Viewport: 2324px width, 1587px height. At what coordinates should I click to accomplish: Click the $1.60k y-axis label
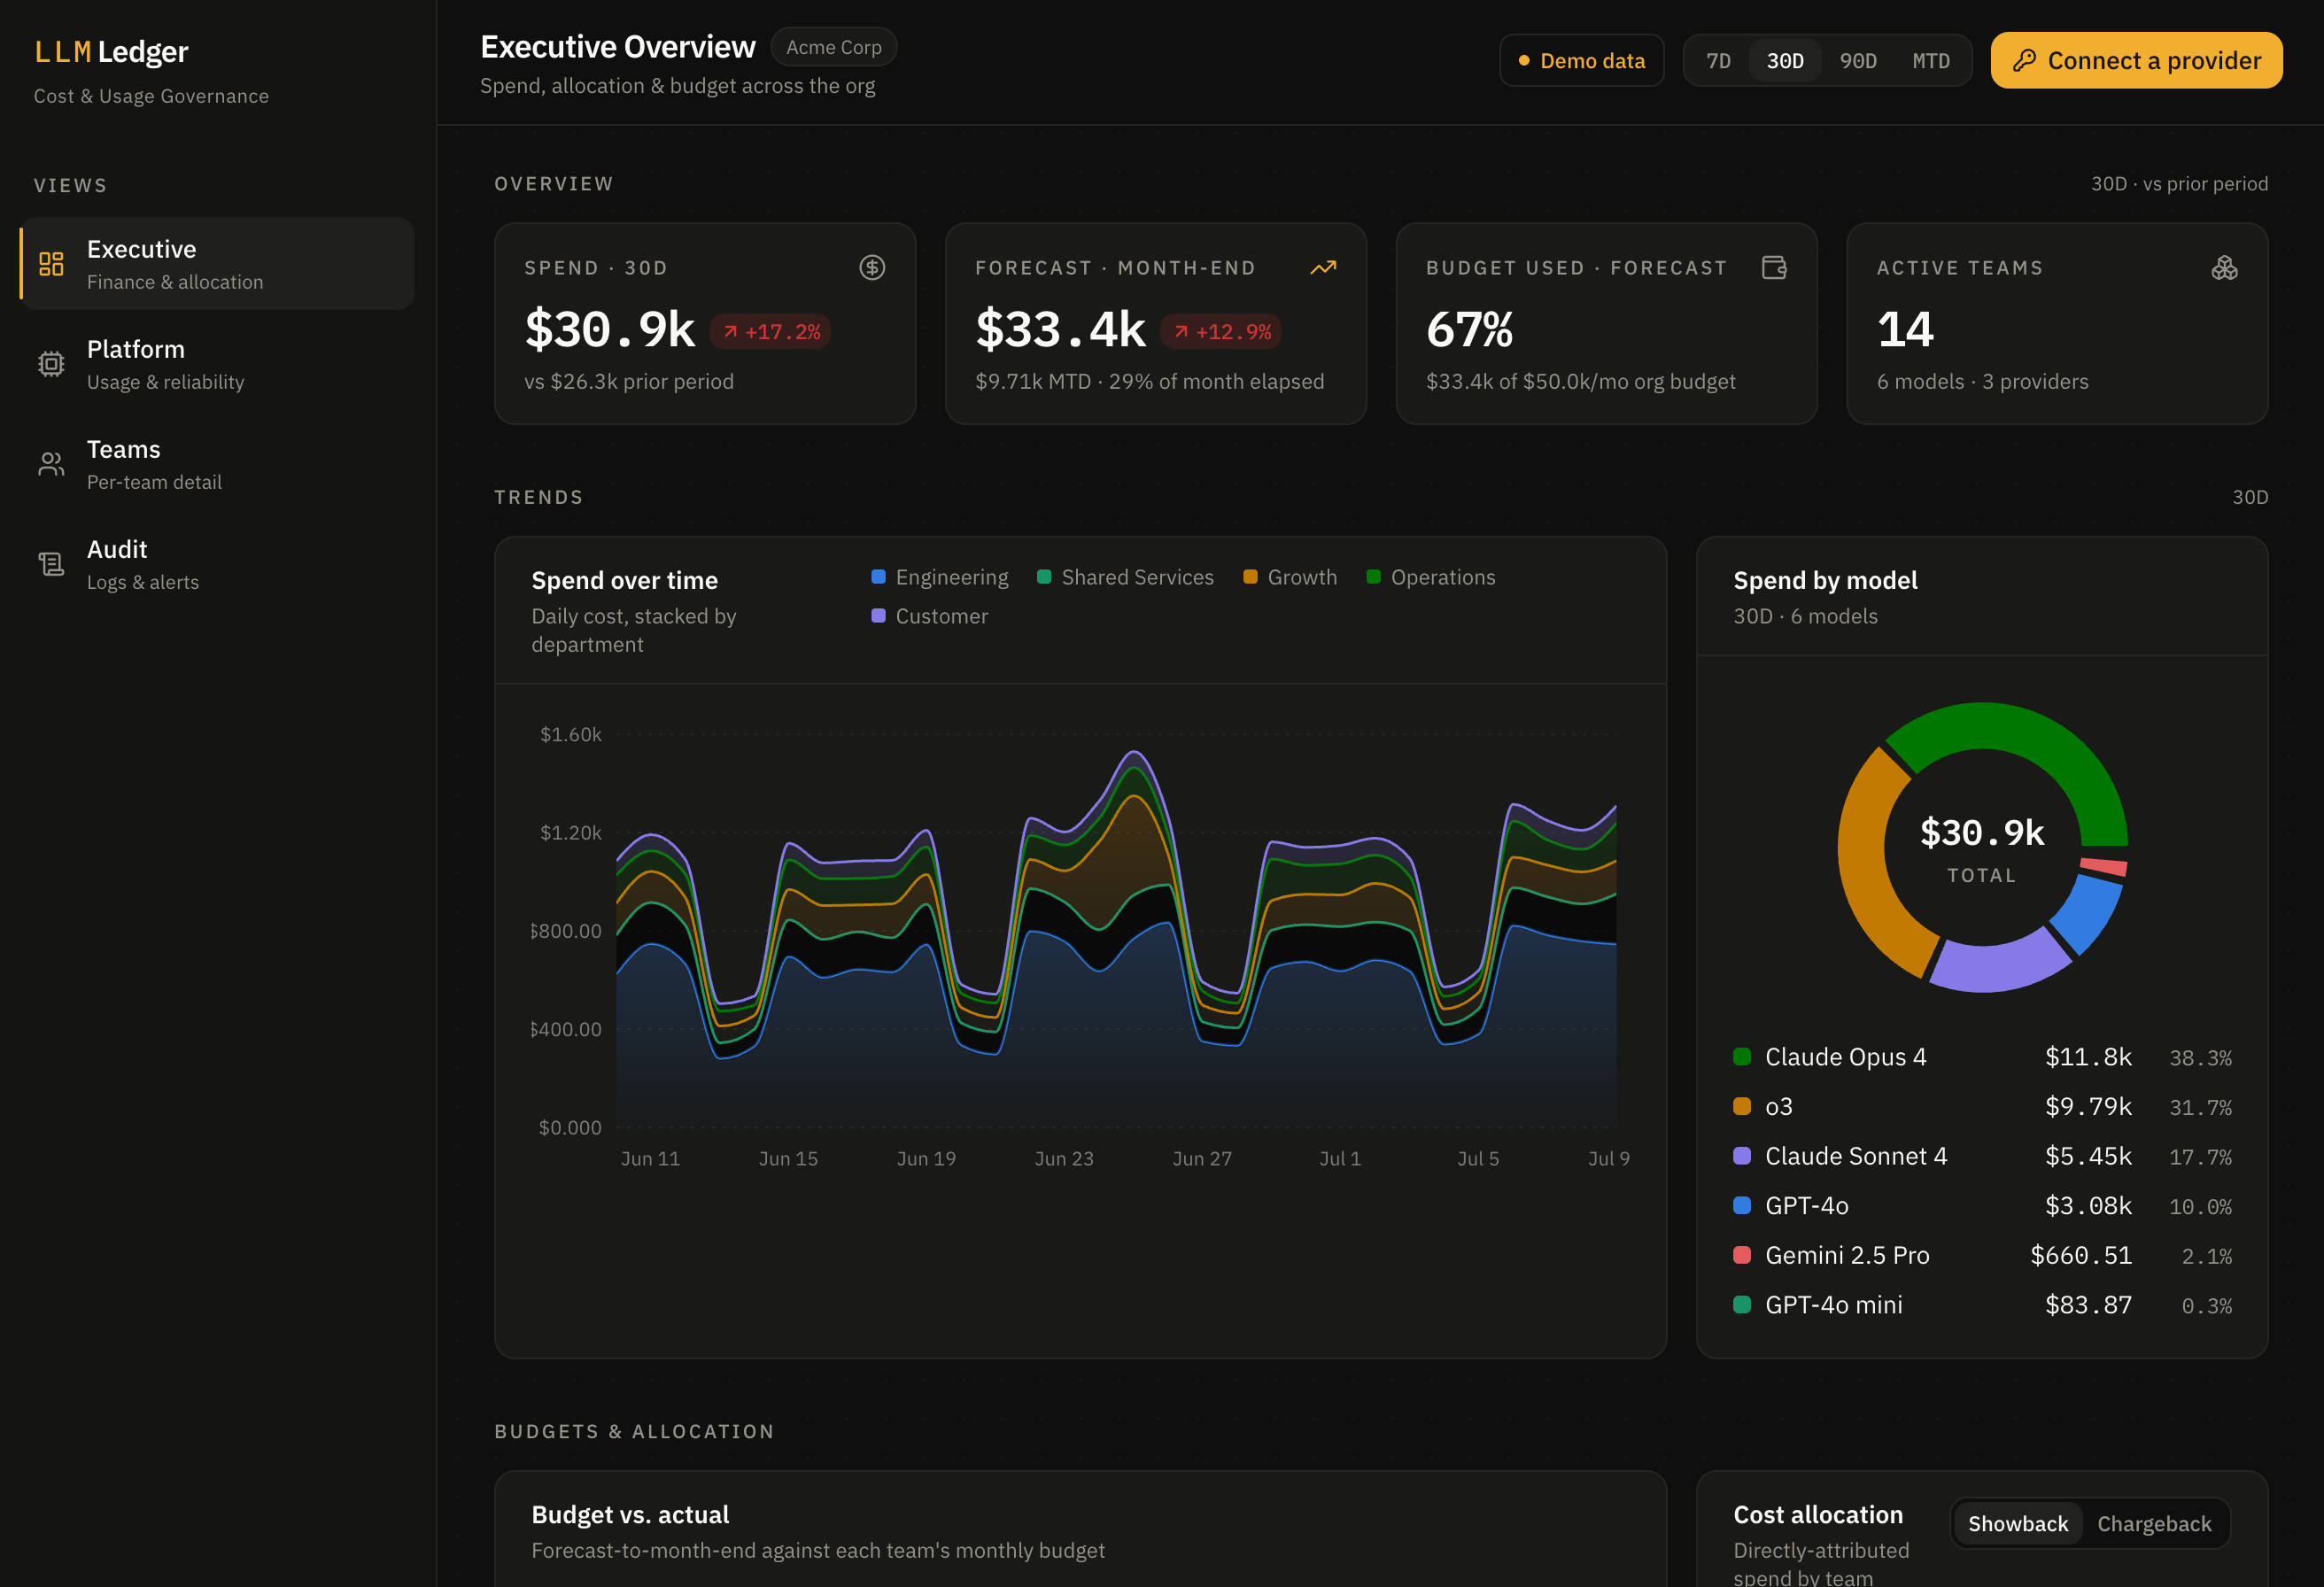(x=570, y=734)
